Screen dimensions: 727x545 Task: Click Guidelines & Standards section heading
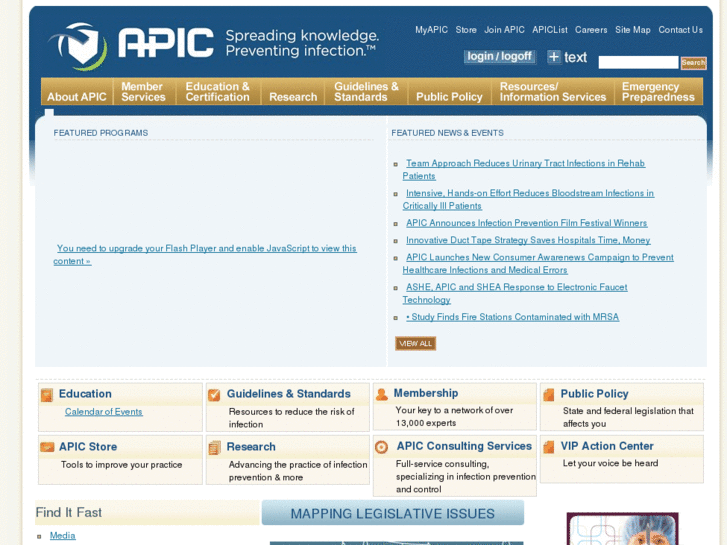[x=288, y=394]
